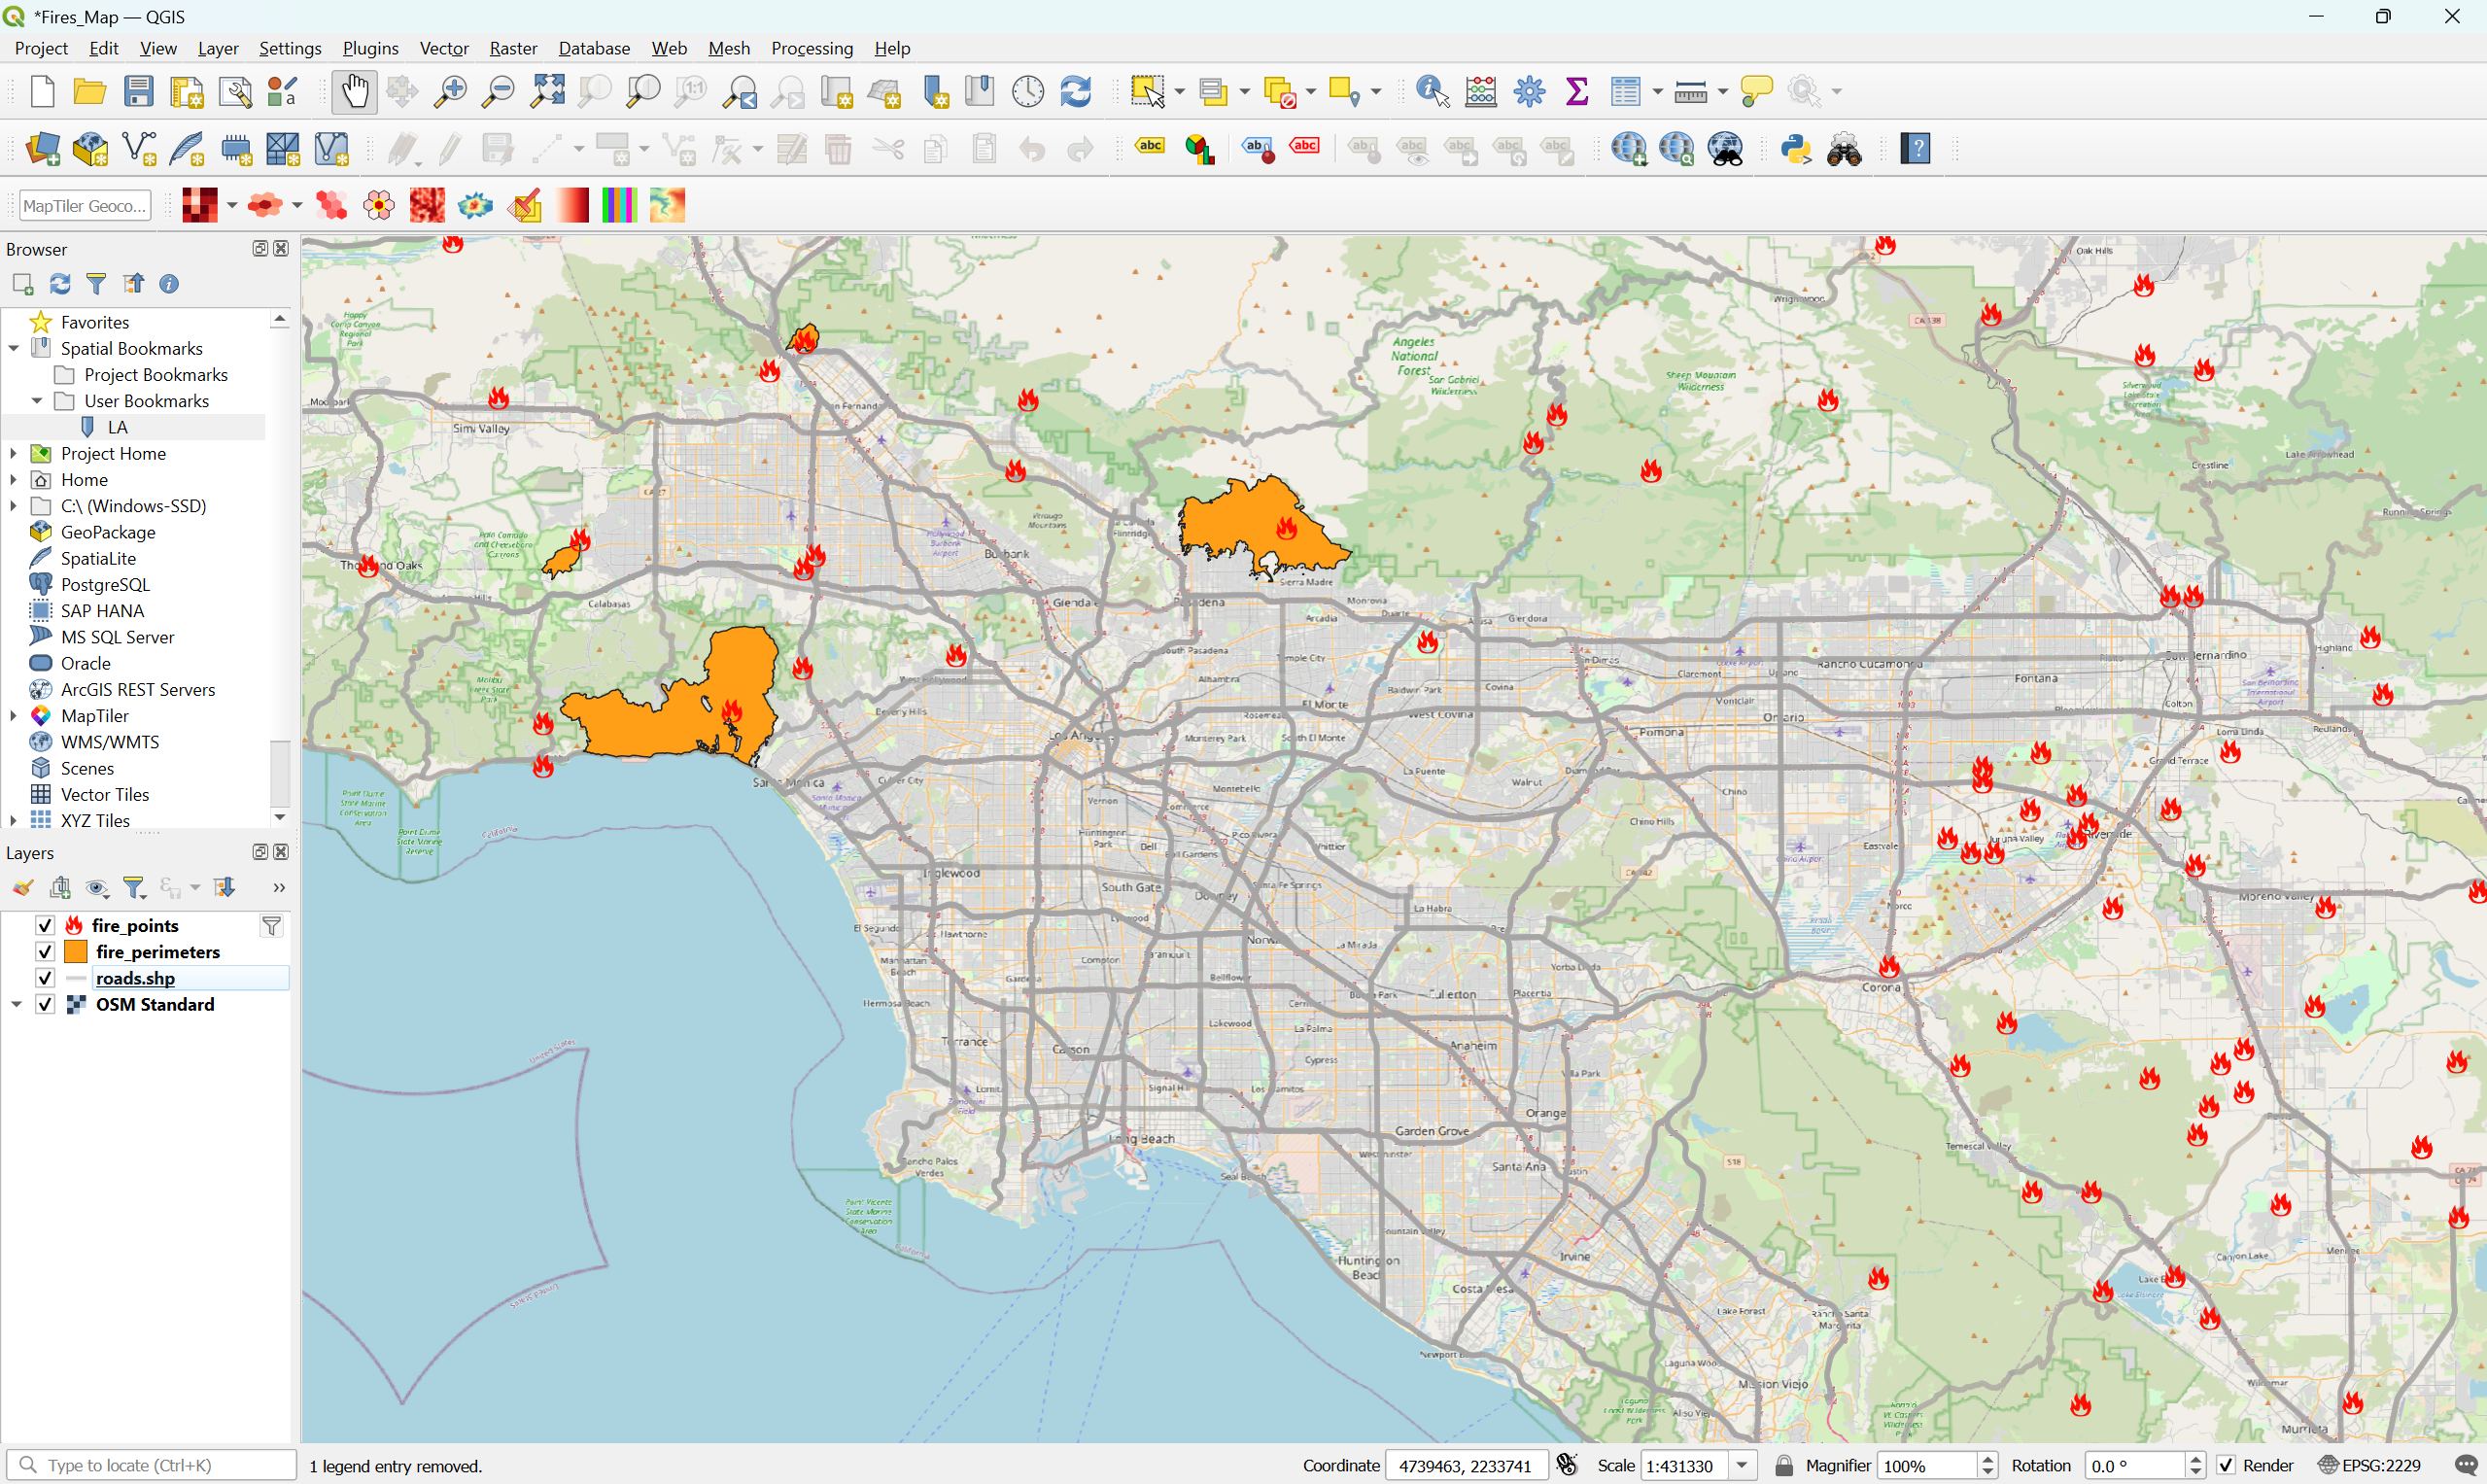Toggle visibility of OSM Standard layer
The width and height of the screenshot is (2487, 1484).
44,1004
